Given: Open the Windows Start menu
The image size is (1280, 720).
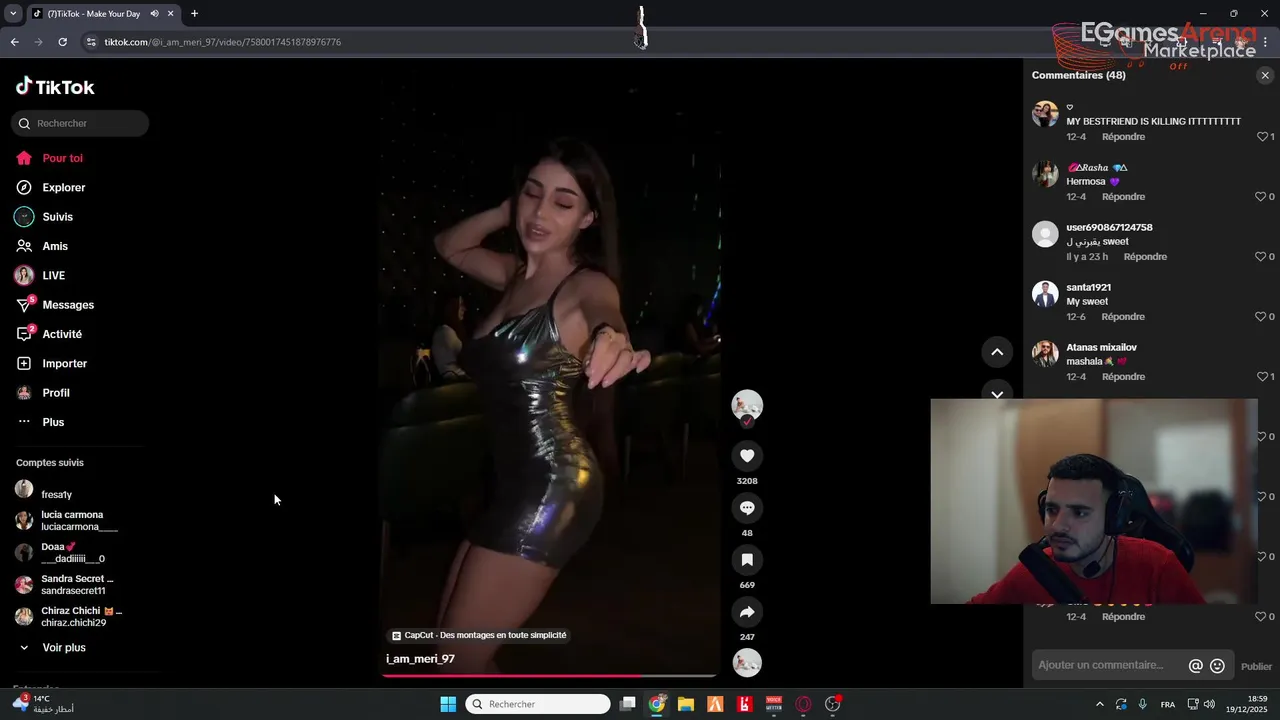Looking at the screenshot, I should click(x=448, y=704).
